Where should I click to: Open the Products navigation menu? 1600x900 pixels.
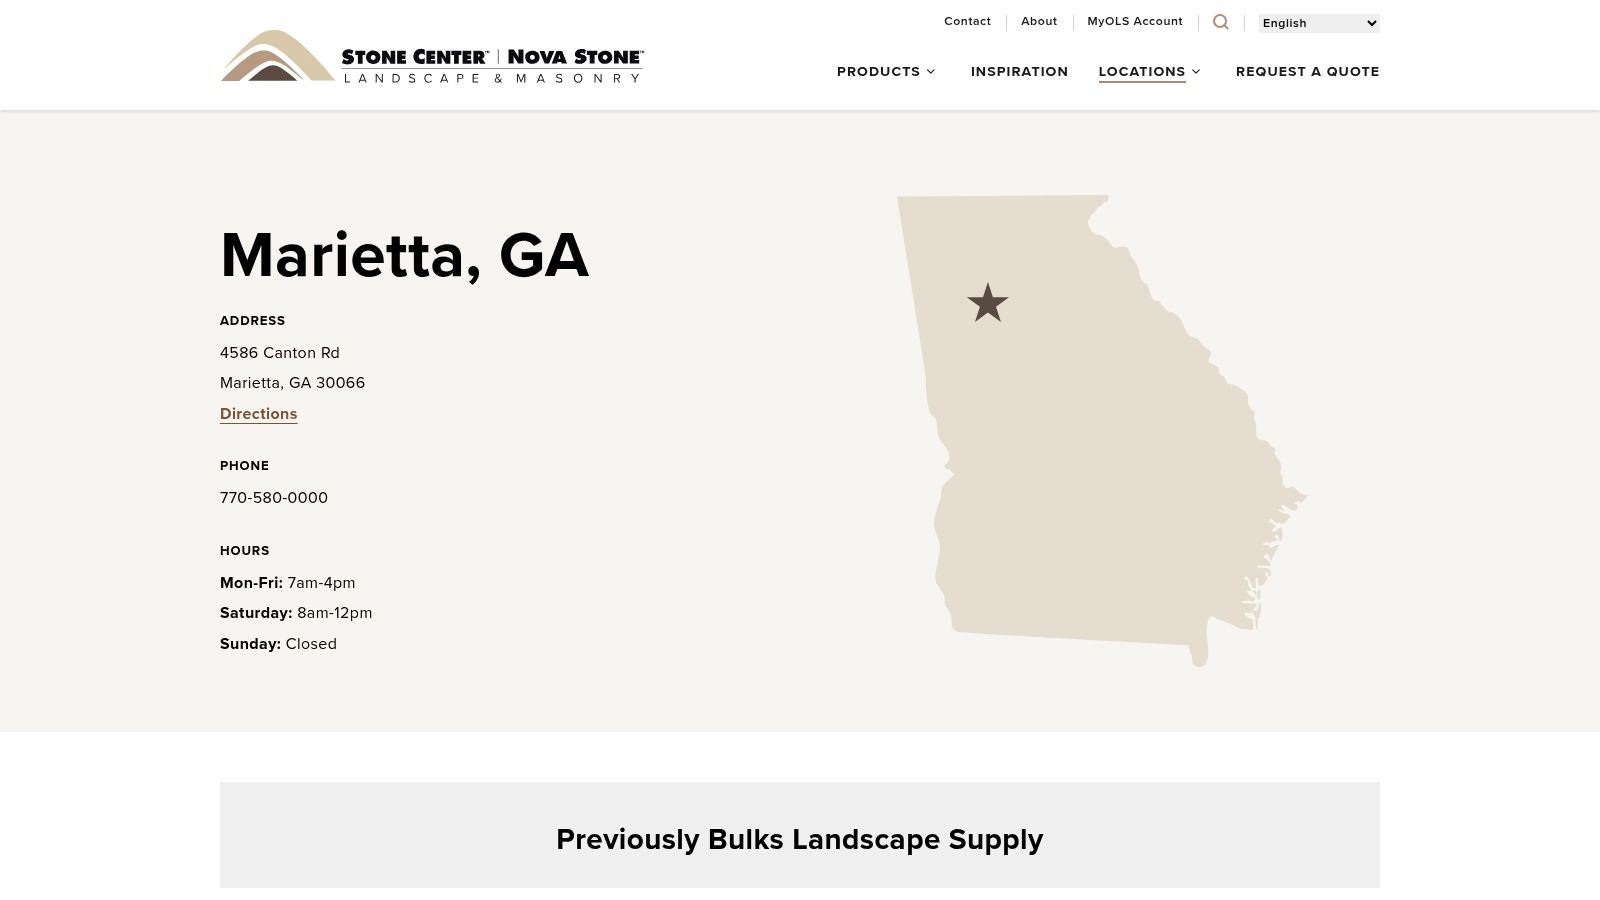pos(878,71)
